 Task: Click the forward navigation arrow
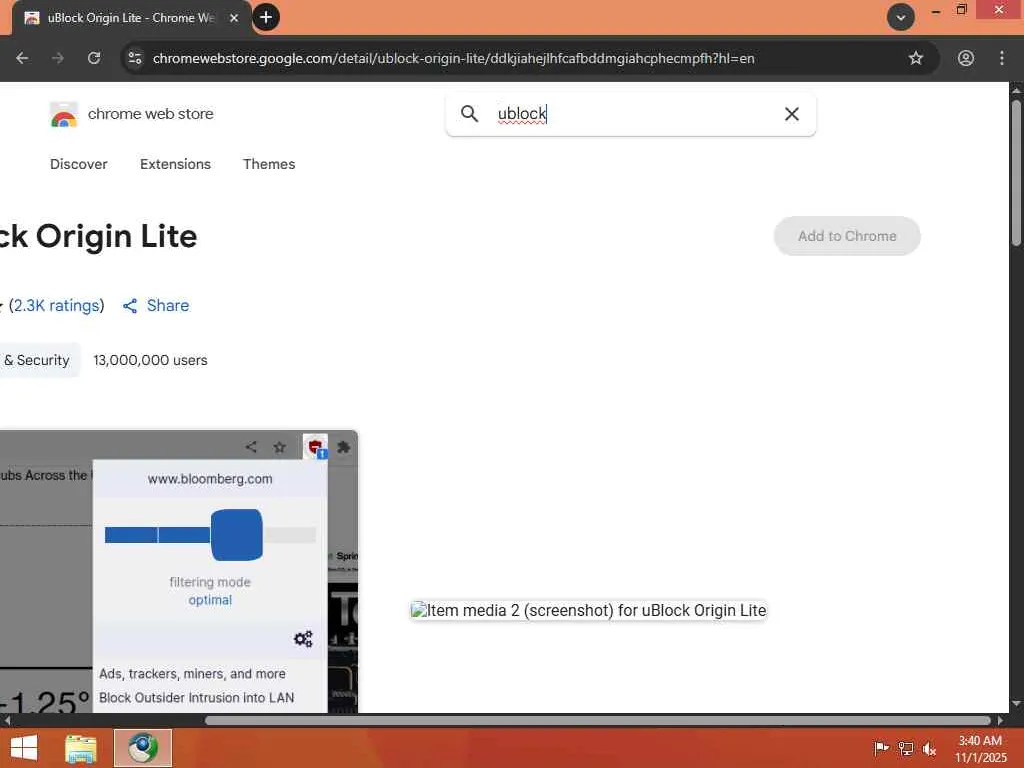58,58
